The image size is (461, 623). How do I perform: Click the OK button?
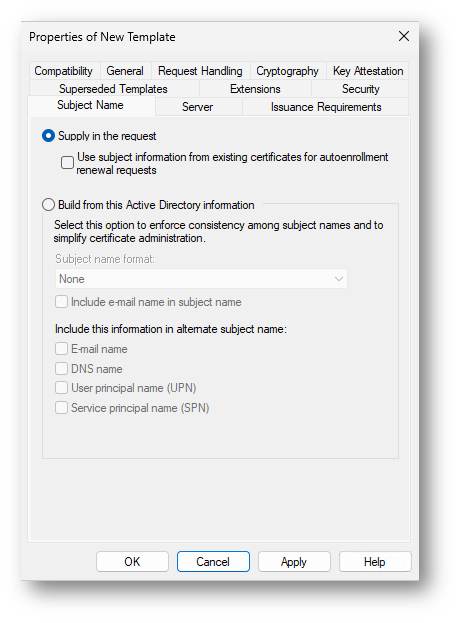coord(132,561)
